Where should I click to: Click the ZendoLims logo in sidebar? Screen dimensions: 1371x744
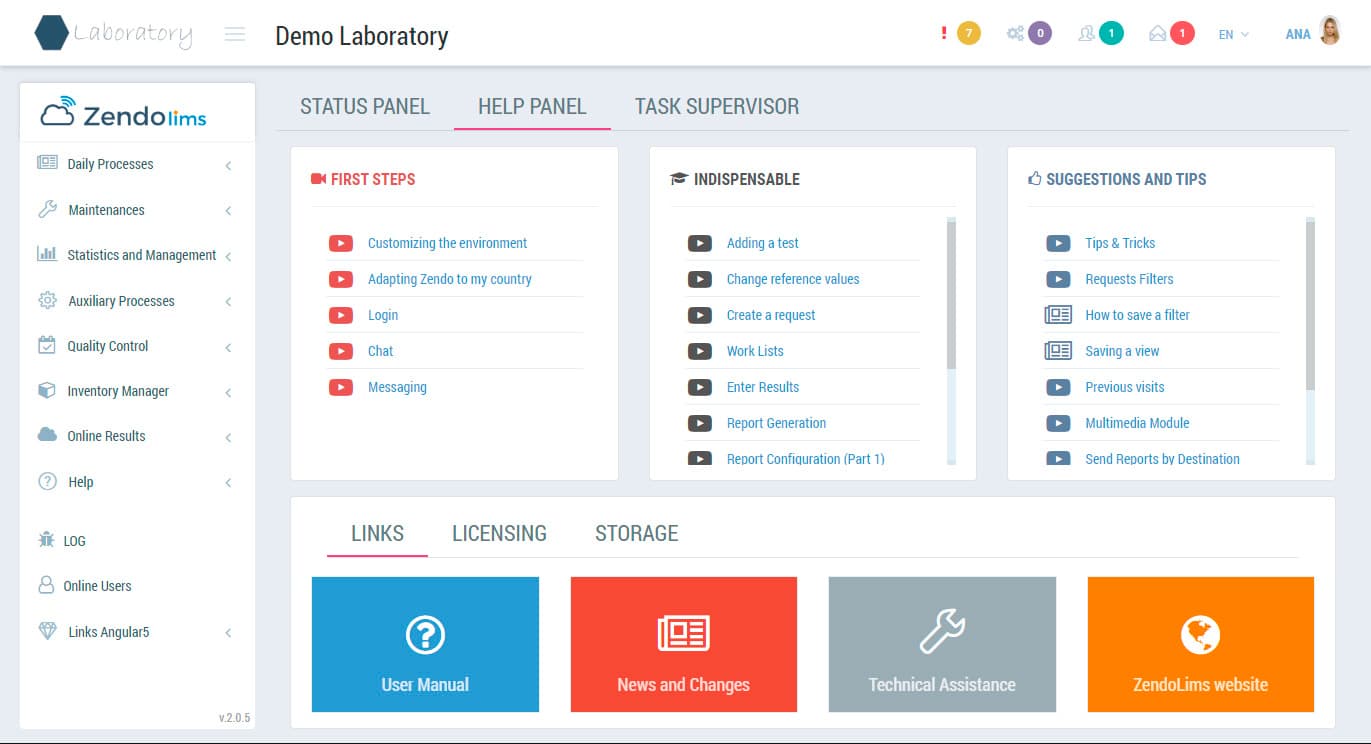(x=124, y=113)
